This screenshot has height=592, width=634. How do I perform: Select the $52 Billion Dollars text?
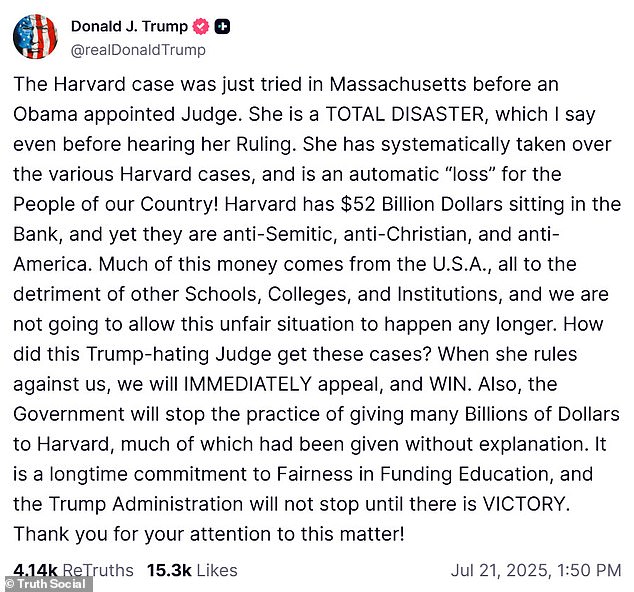coord(422,204)
